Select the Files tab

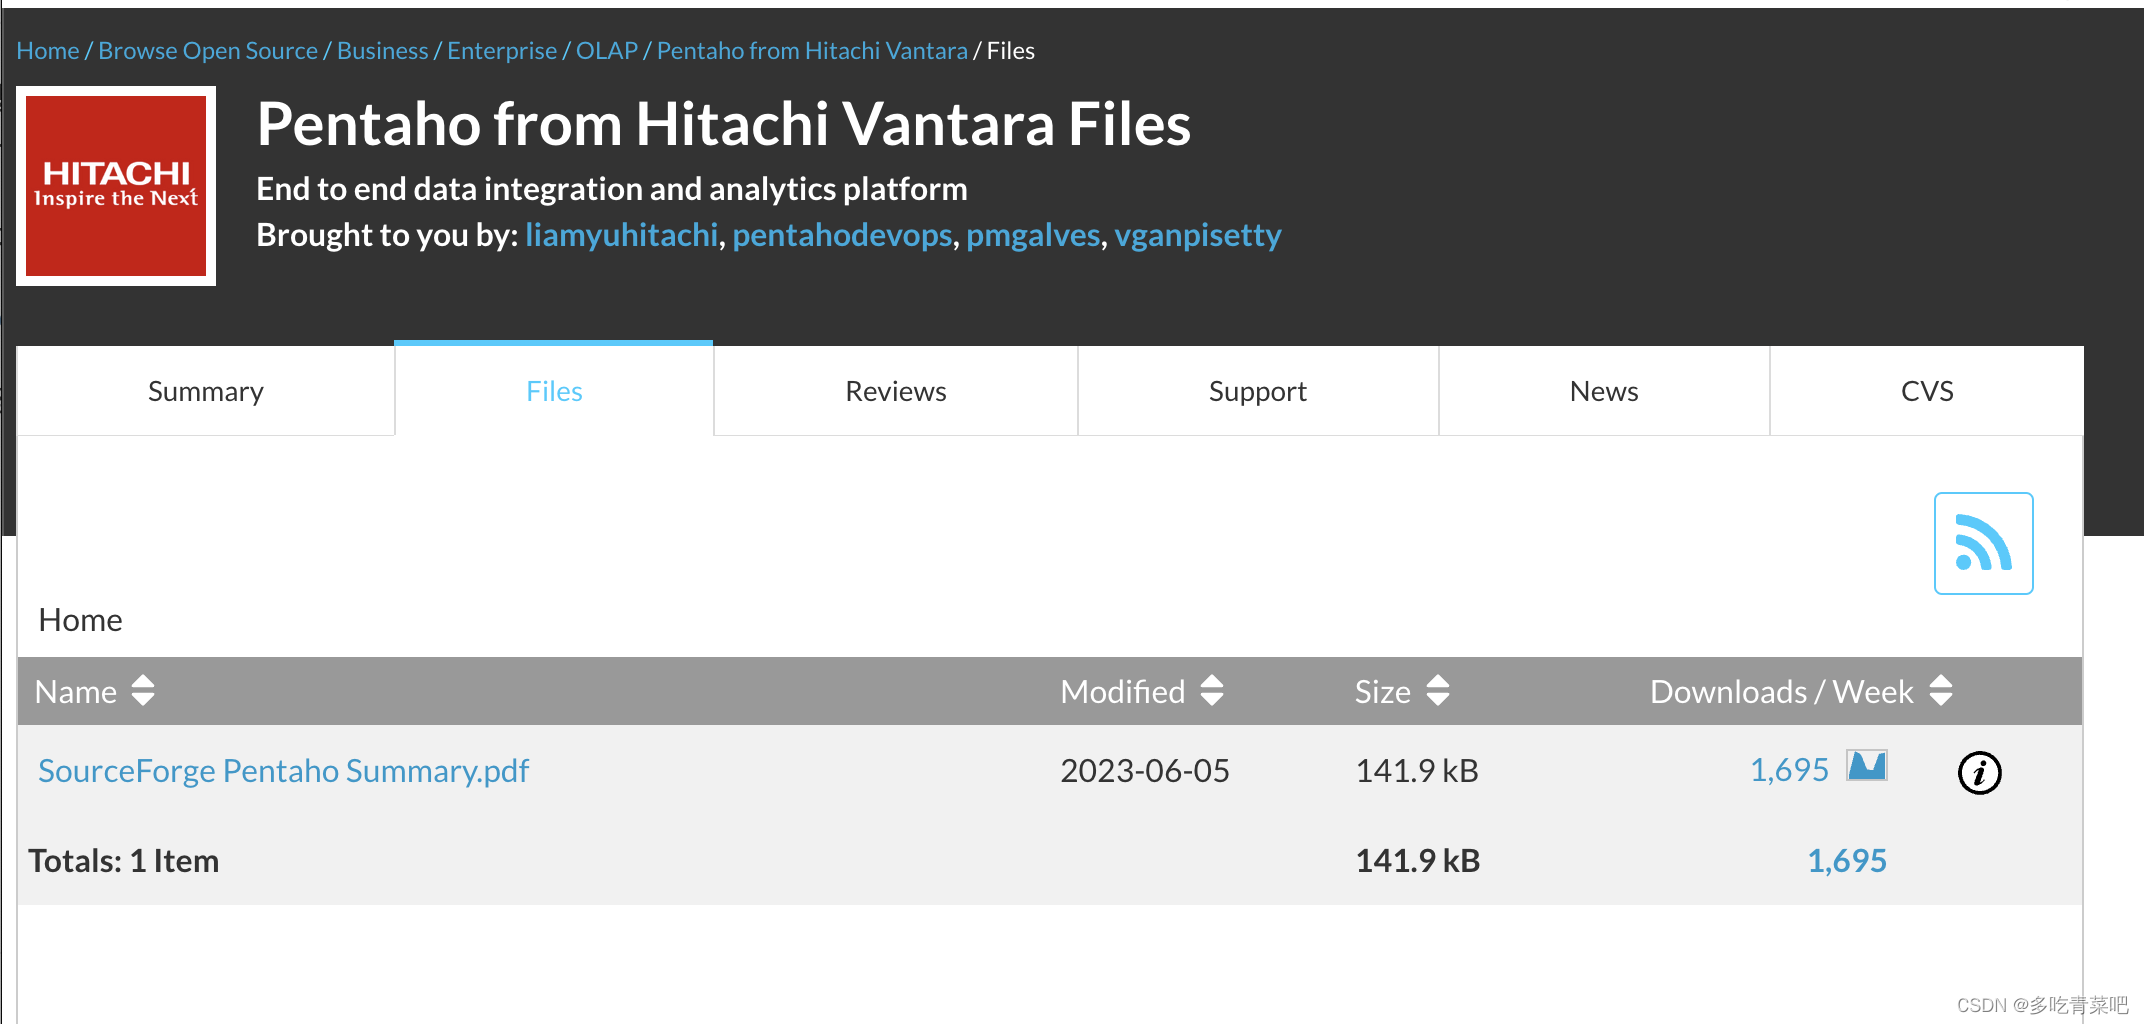click(x=554, y=391)
